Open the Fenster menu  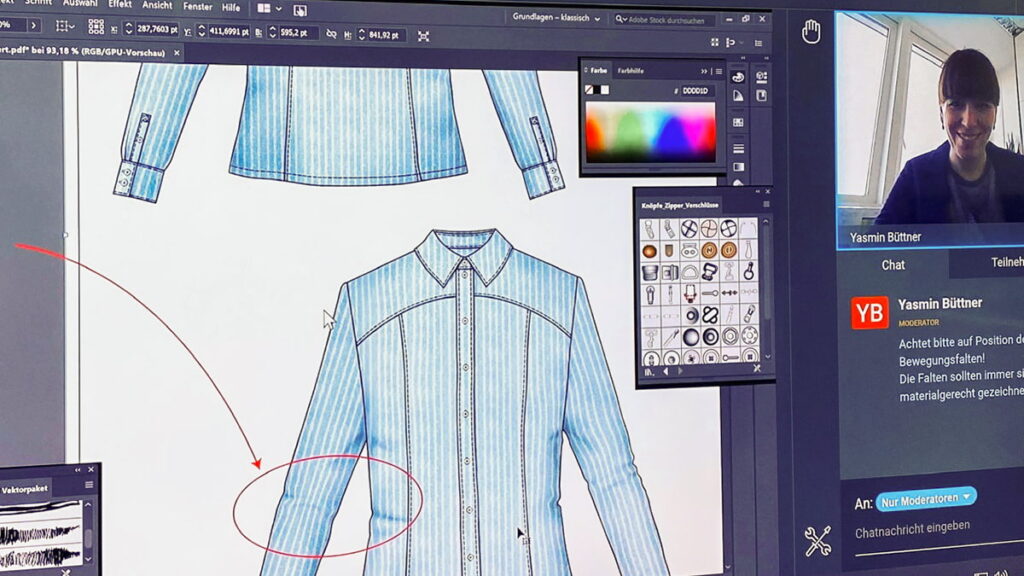click(197, 7)
